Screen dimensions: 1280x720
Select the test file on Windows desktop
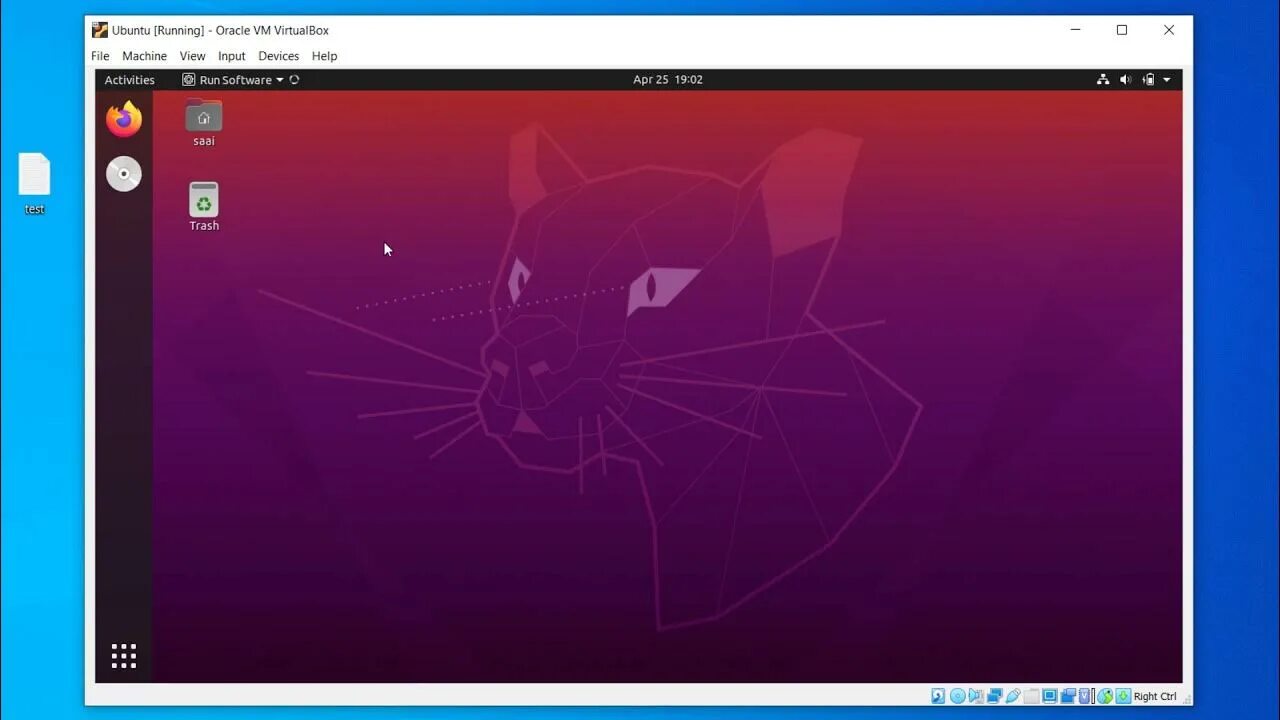tap(34, 183)
